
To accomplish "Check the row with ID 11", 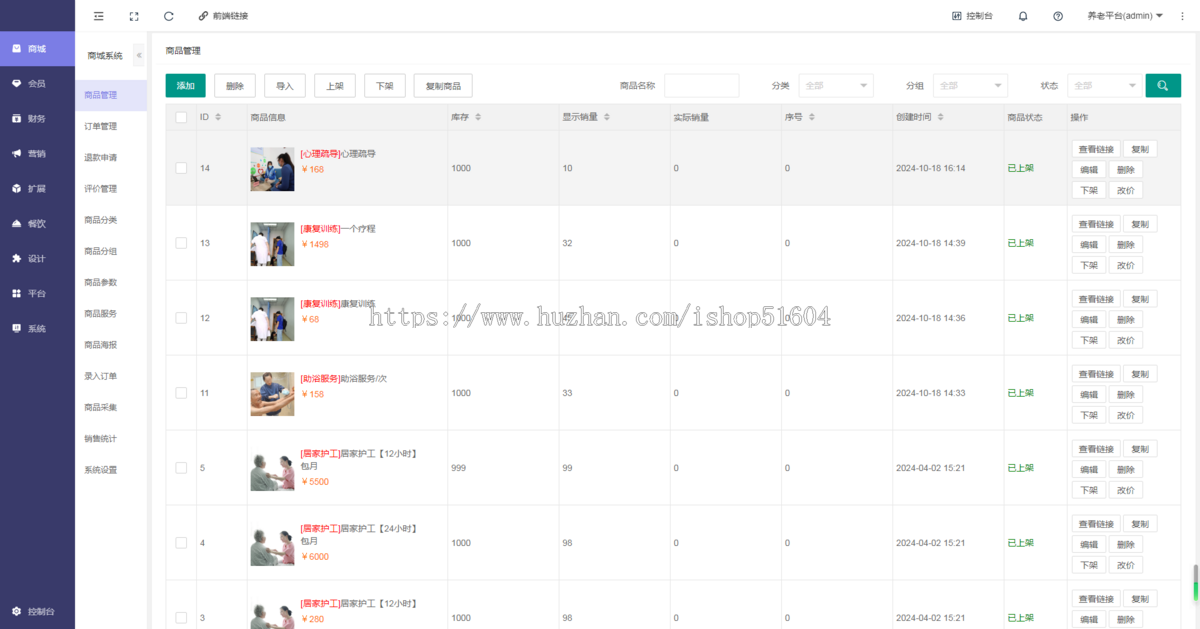I will [181, 393].
